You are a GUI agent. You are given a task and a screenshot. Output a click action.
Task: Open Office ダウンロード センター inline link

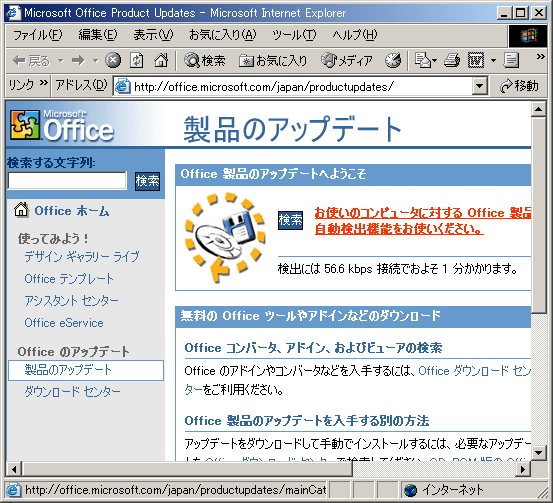[474, 371]
